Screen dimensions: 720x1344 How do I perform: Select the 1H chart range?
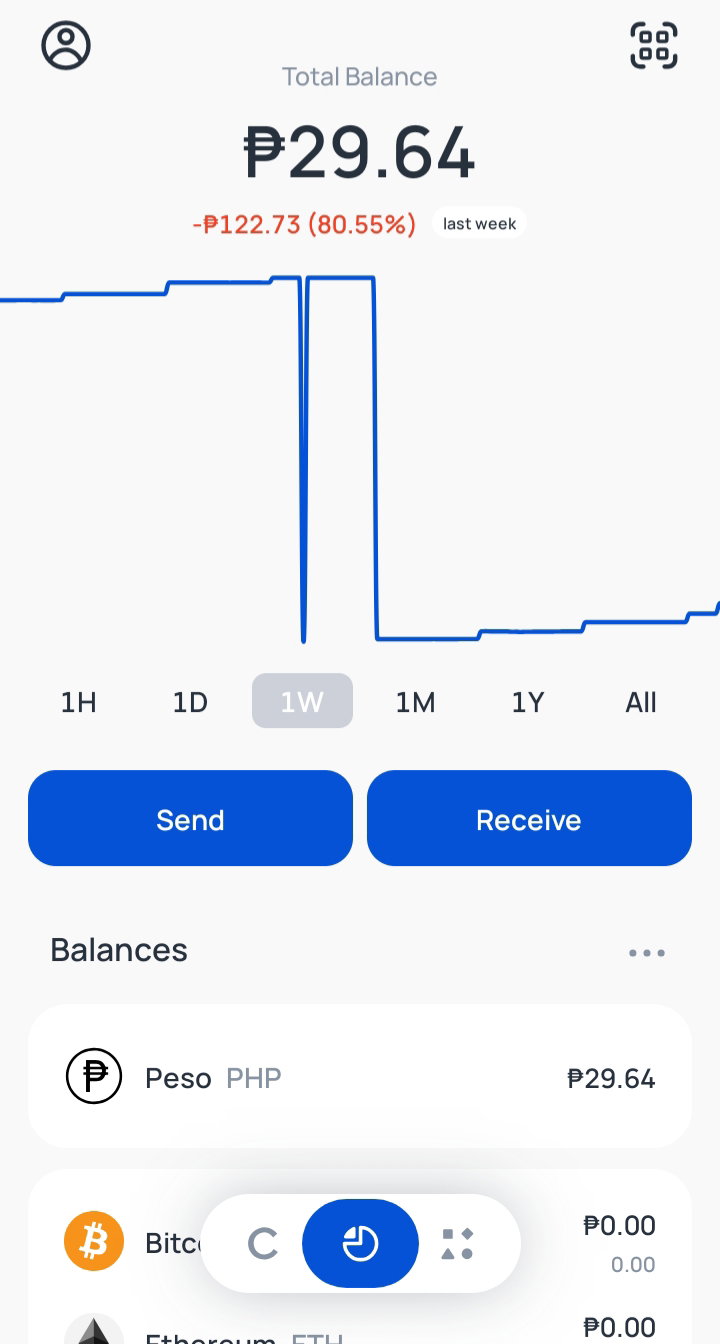tap(78, 702)
